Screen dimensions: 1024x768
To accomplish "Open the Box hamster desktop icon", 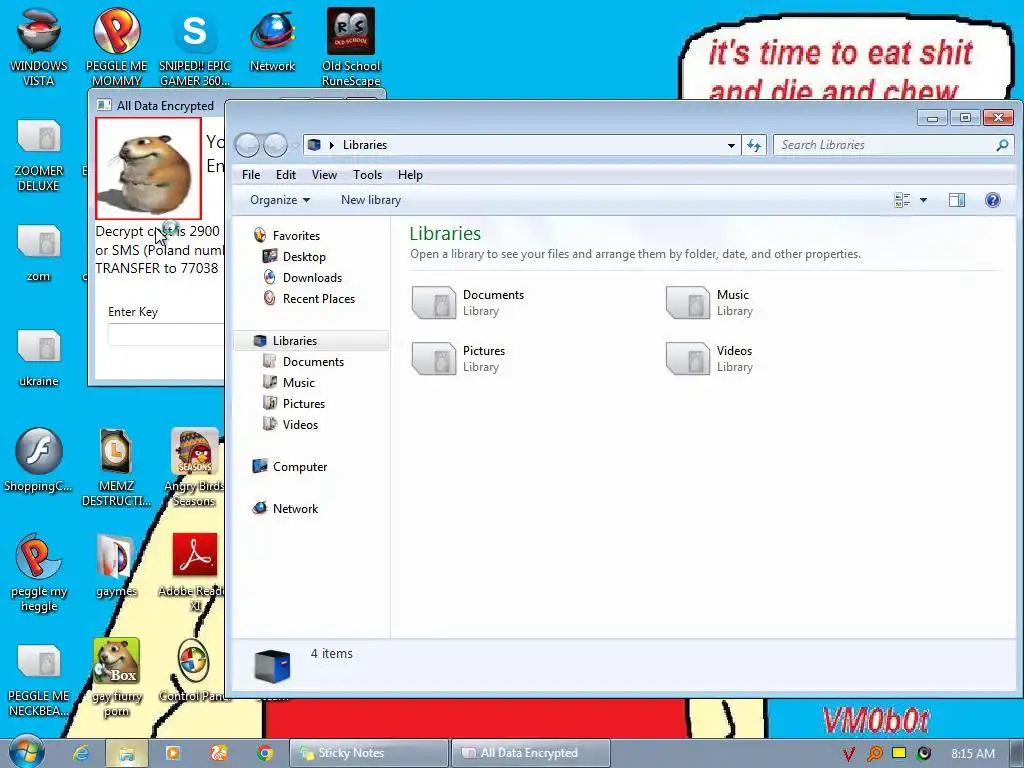I will click(116, 677).
